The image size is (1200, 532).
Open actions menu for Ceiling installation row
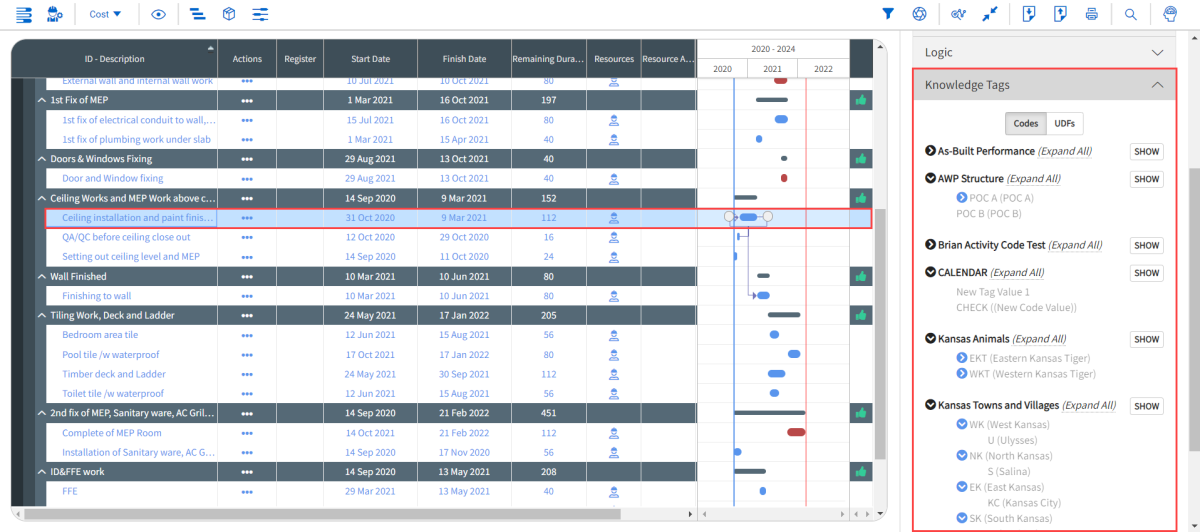(247, 218)
